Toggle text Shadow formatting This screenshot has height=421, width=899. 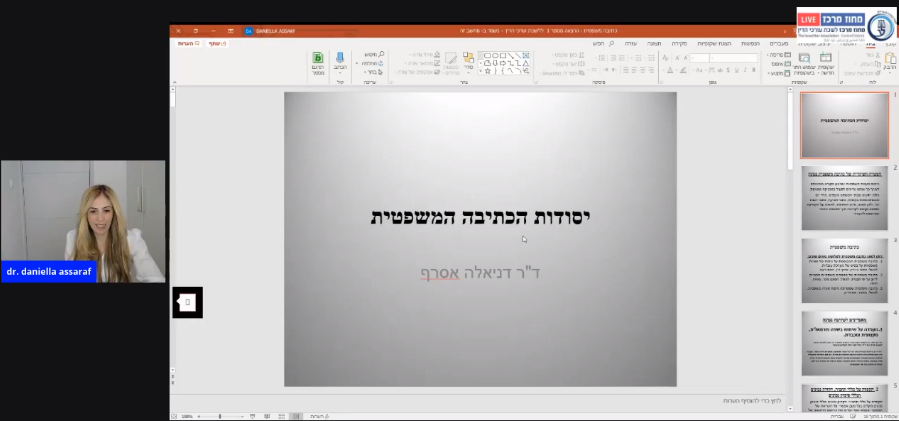(x=728, y=70)
